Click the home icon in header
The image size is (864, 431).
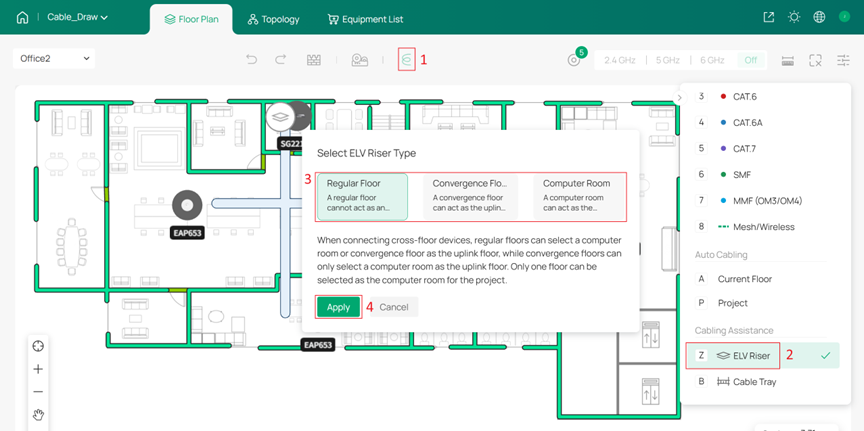22,17
